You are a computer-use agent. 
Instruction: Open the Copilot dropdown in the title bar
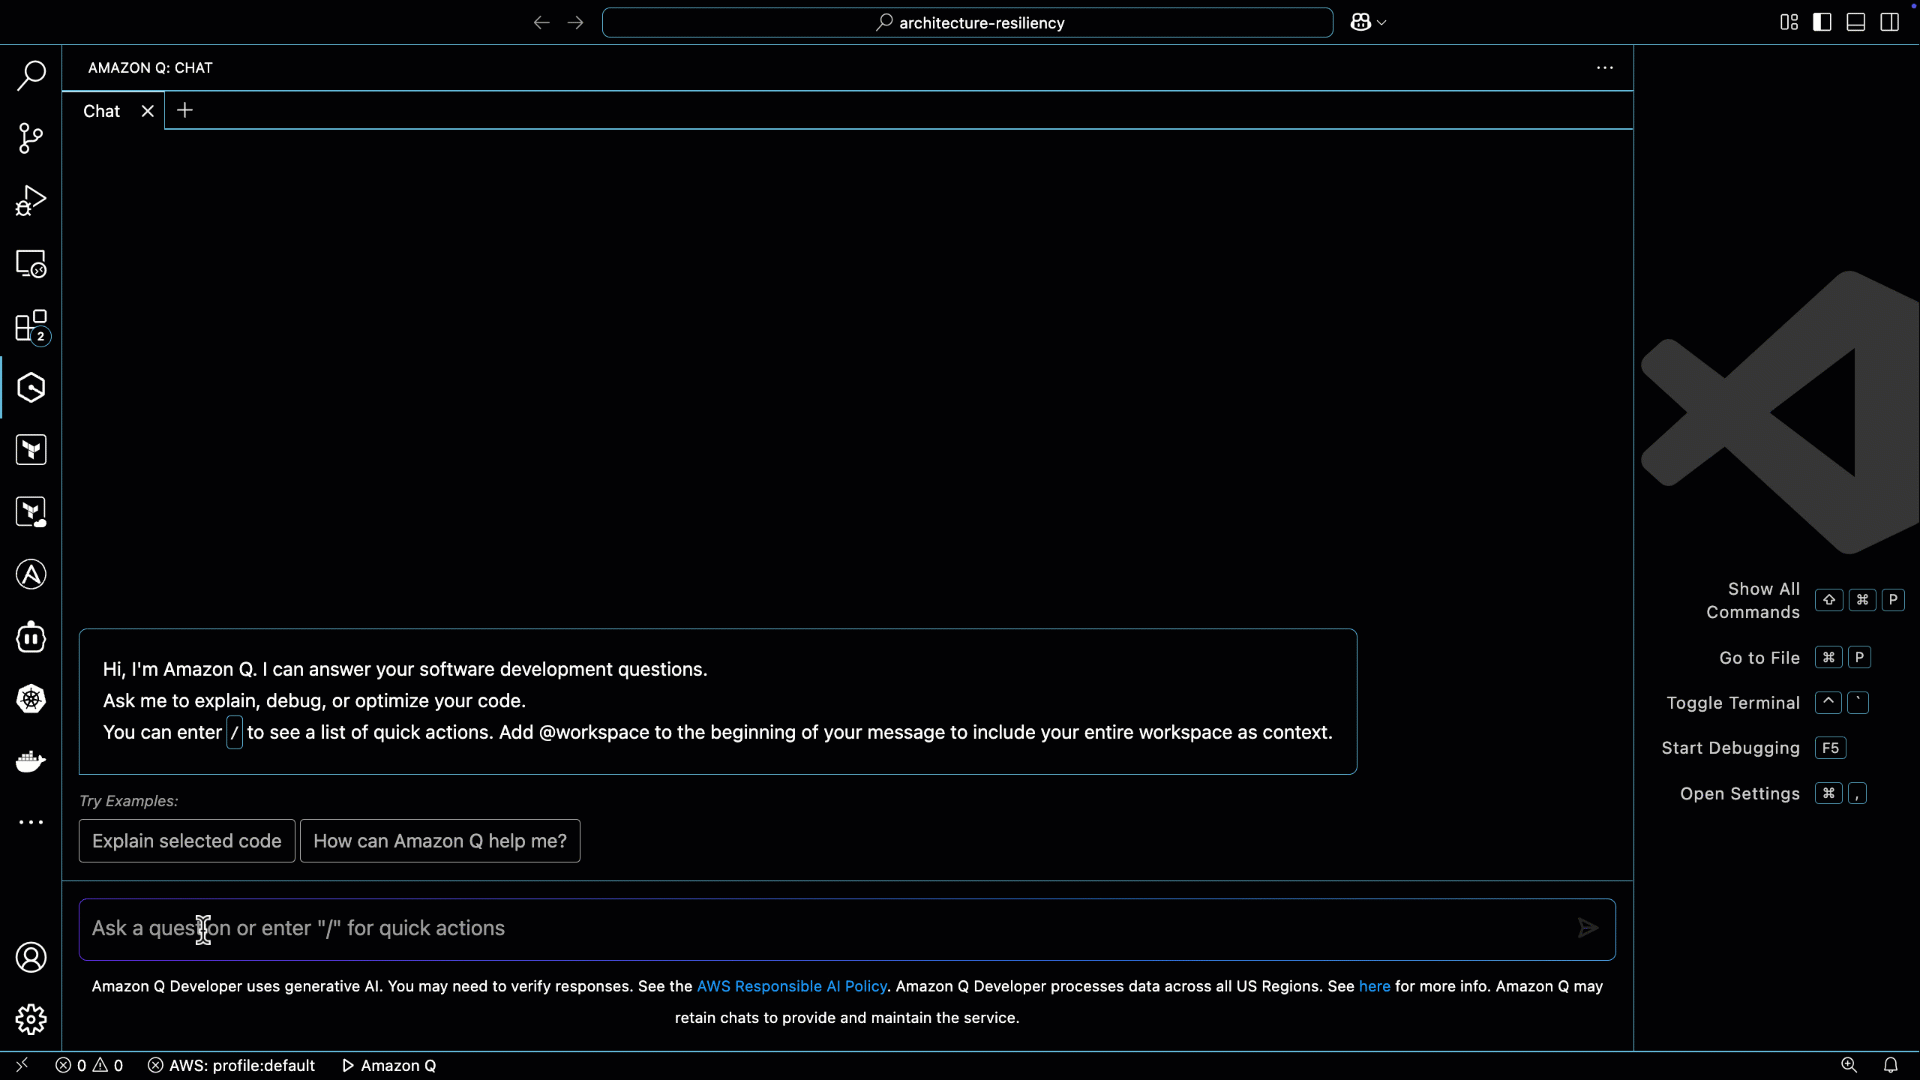pyautogui.click(x=1368, y=21)
